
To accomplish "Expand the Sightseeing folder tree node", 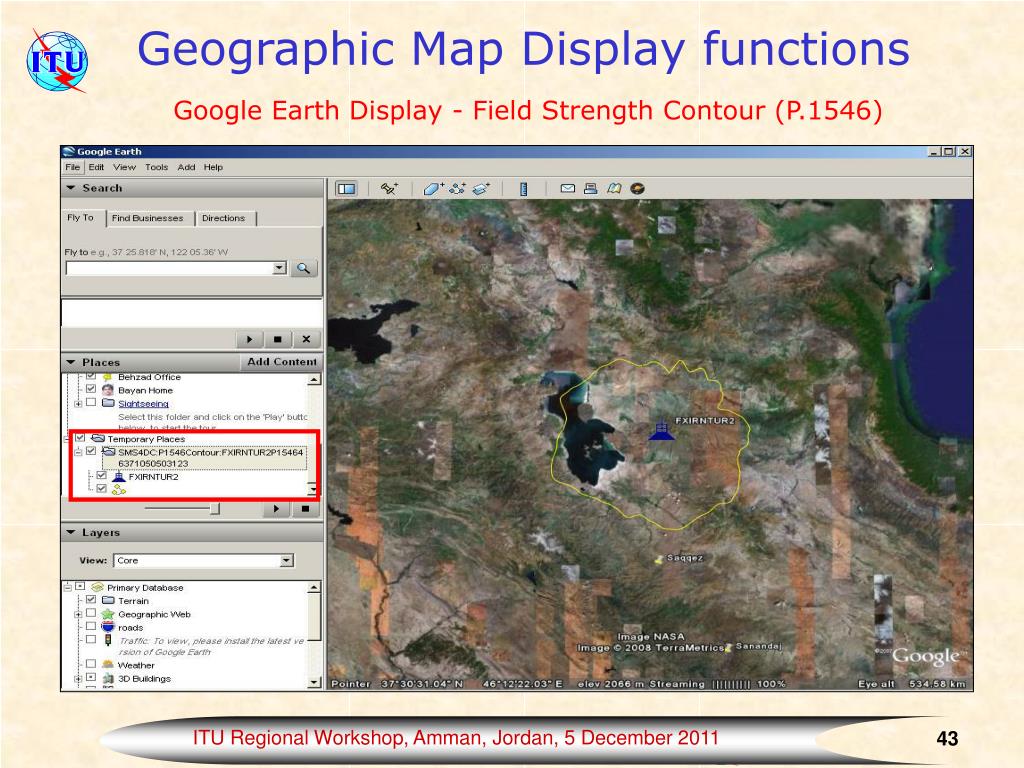I will 78,404.
